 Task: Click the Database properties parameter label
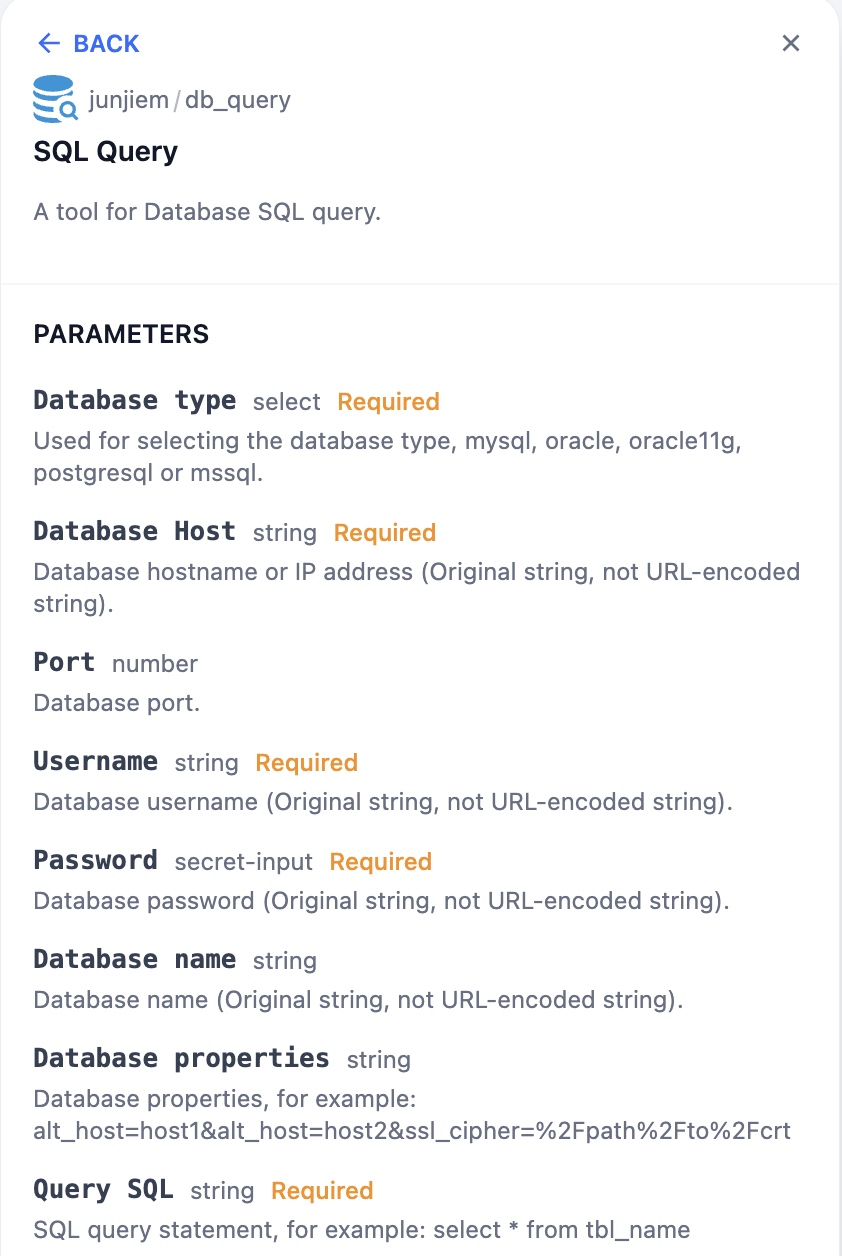(x=181, y=1059)
